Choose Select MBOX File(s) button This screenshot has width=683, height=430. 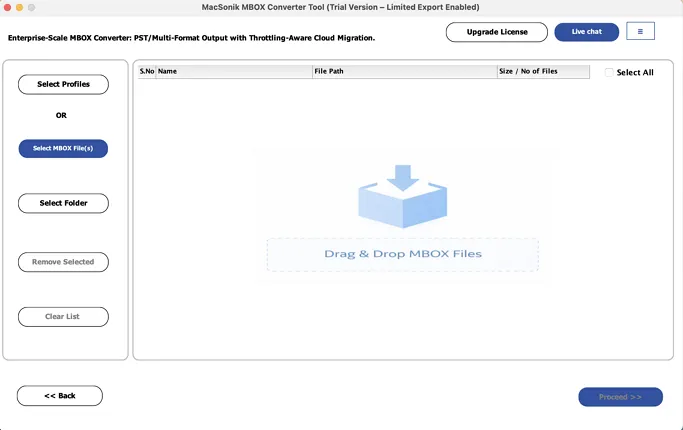63,149
